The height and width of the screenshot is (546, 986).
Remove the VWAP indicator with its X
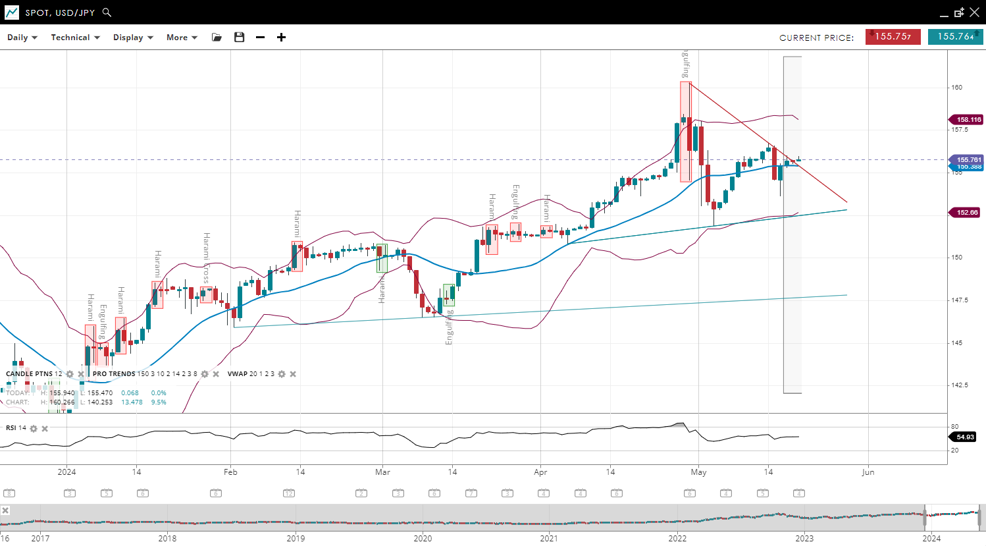(x=293, y=374)
